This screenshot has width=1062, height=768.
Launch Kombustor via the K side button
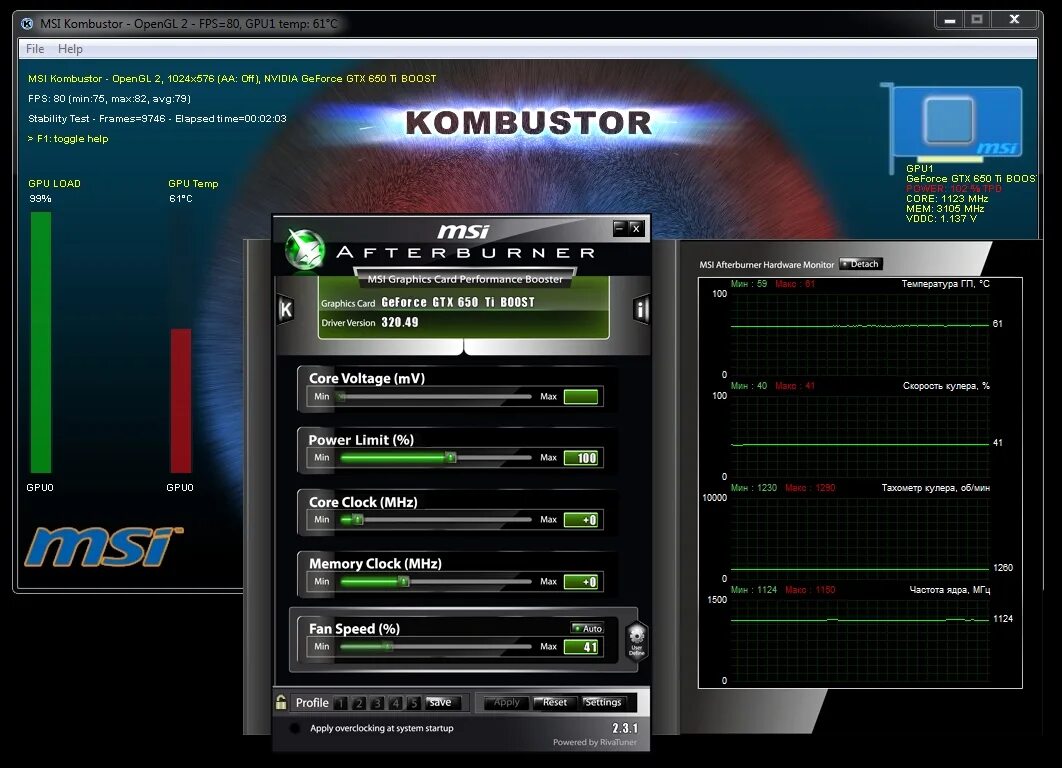[x=286, y=310]
